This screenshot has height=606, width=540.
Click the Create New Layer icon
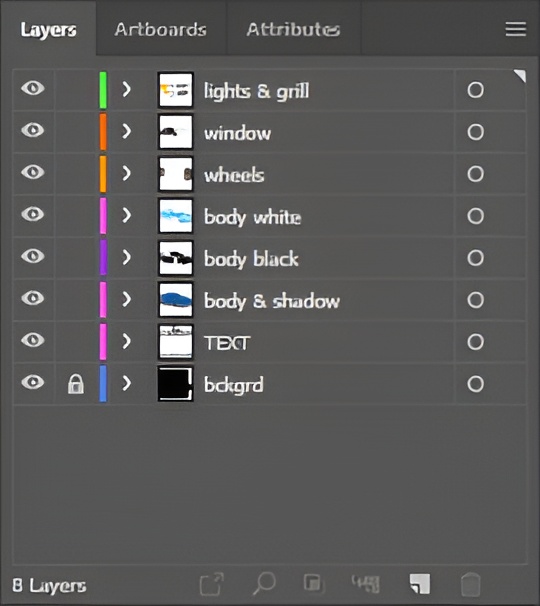tap(420, 584)
